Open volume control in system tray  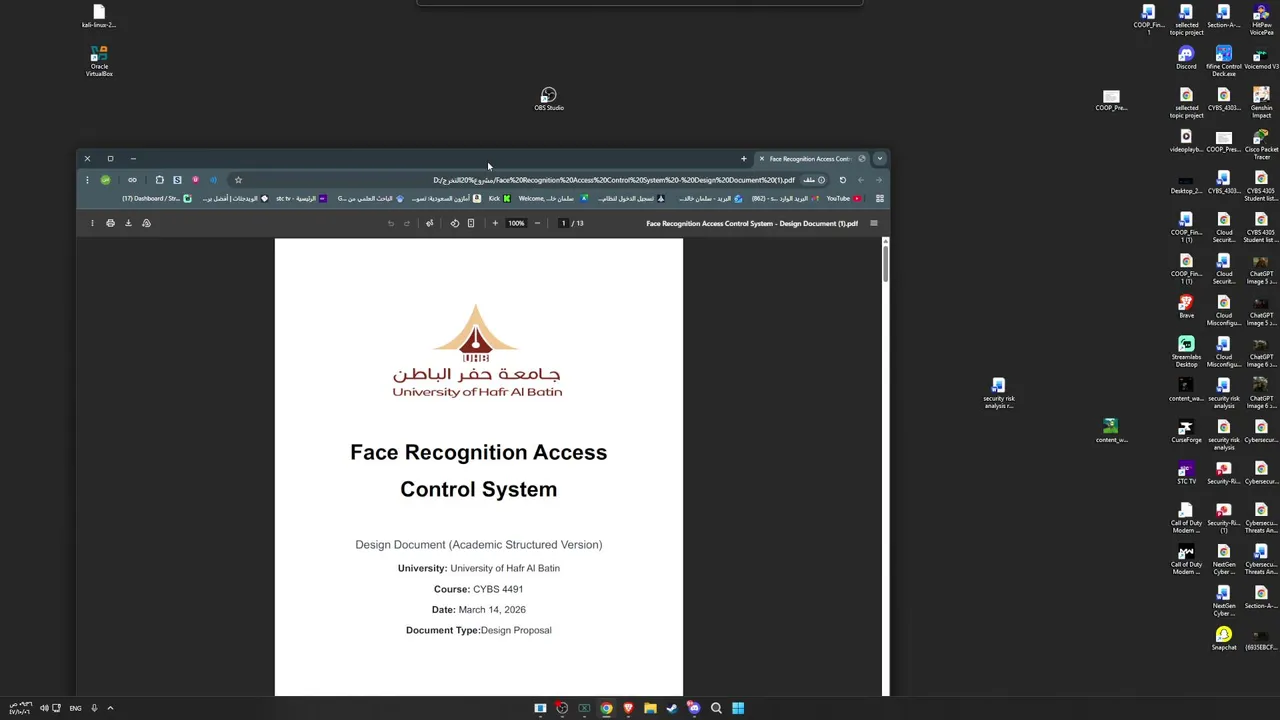tap(44, 708)
